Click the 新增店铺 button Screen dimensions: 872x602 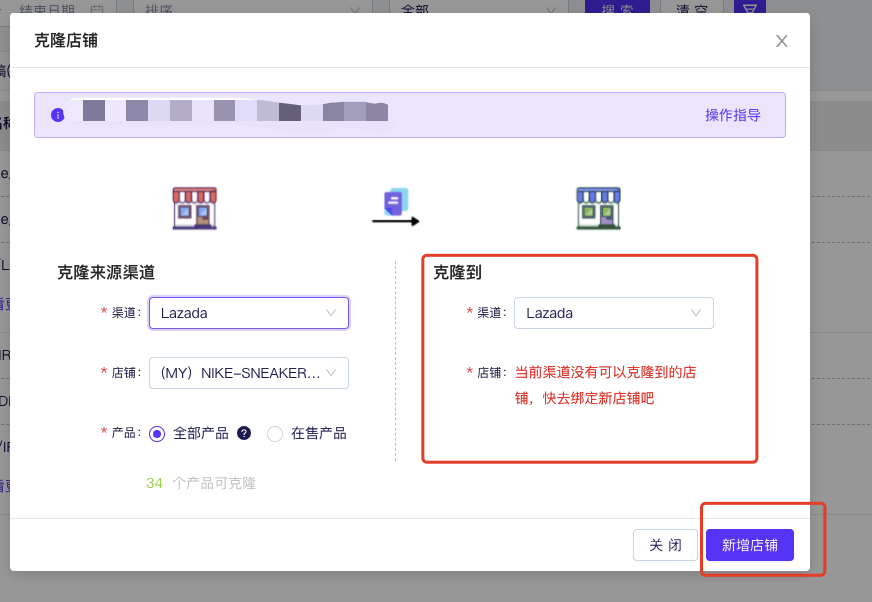pyautogui.click(x=750, y=545)
